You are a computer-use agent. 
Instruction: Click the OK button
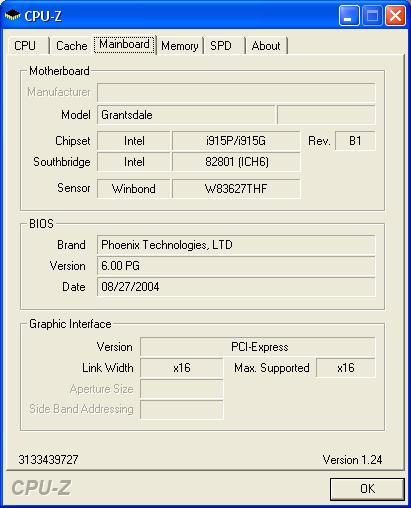(x=367, y=489)
